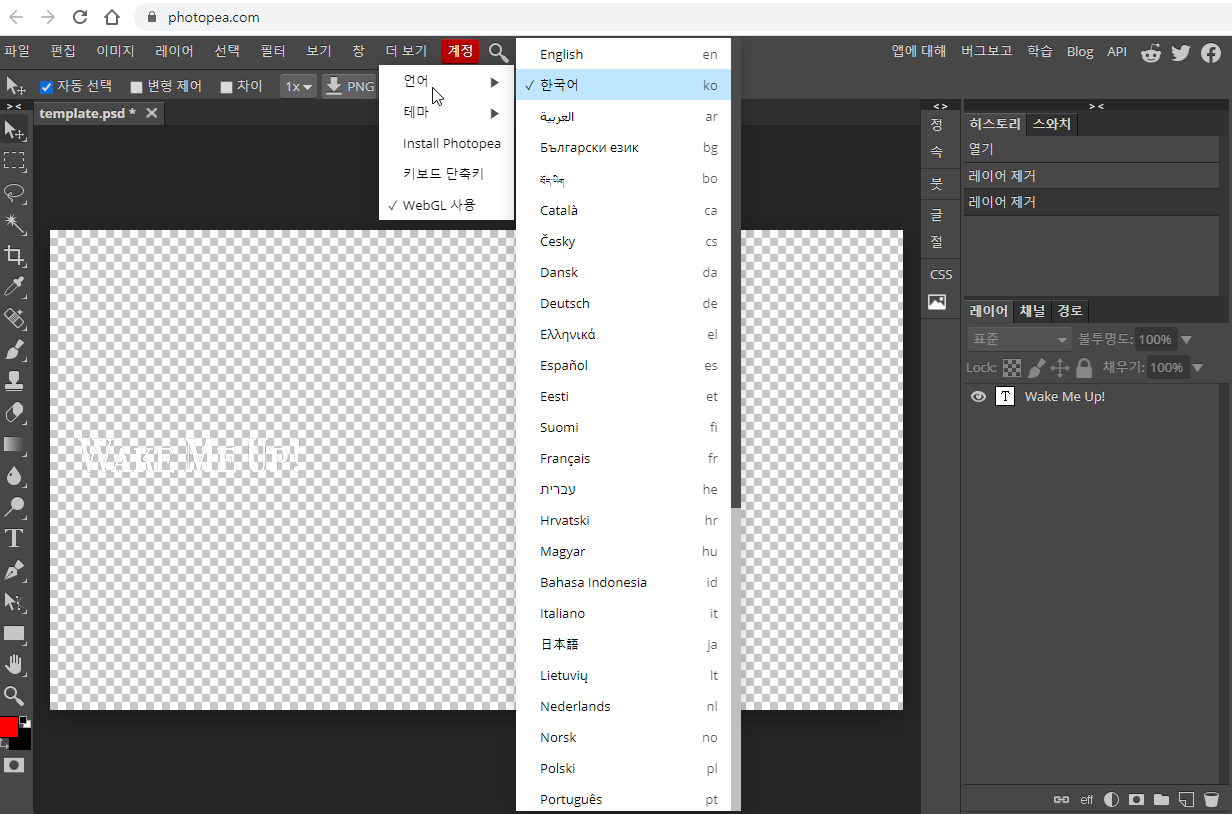The height and width of the screenshot is (814, 1232).
Task: Select the Type tool
Action: pos(14,538)
